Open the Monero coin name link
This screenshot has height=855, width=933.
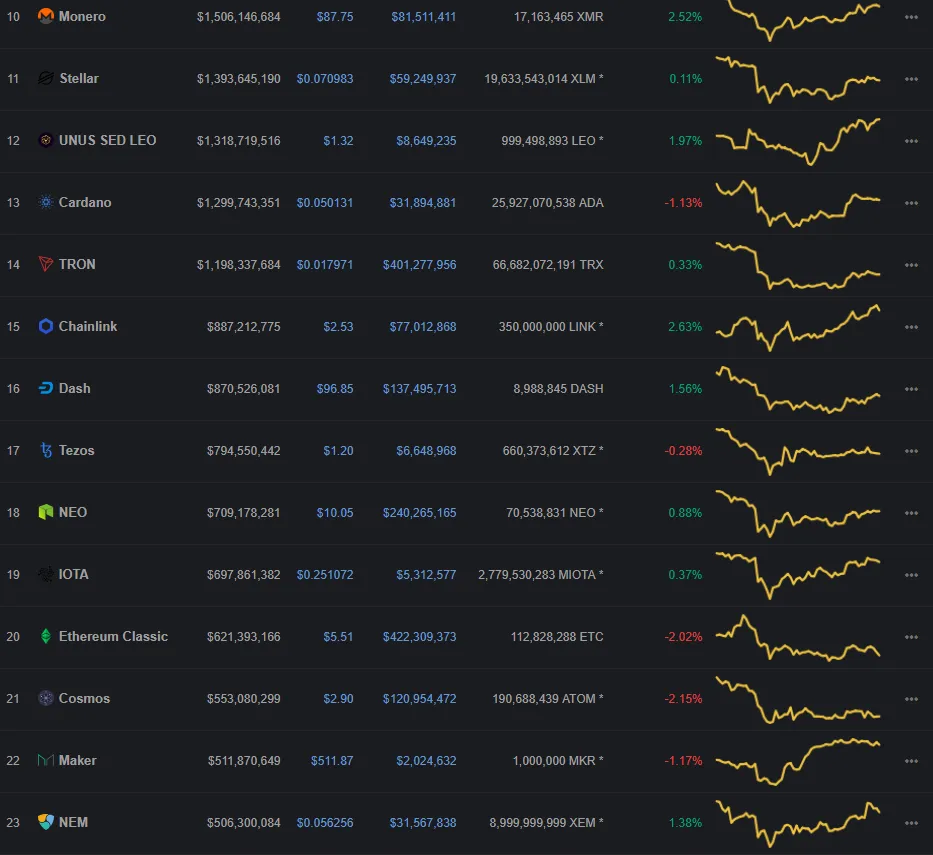[82, 16]
